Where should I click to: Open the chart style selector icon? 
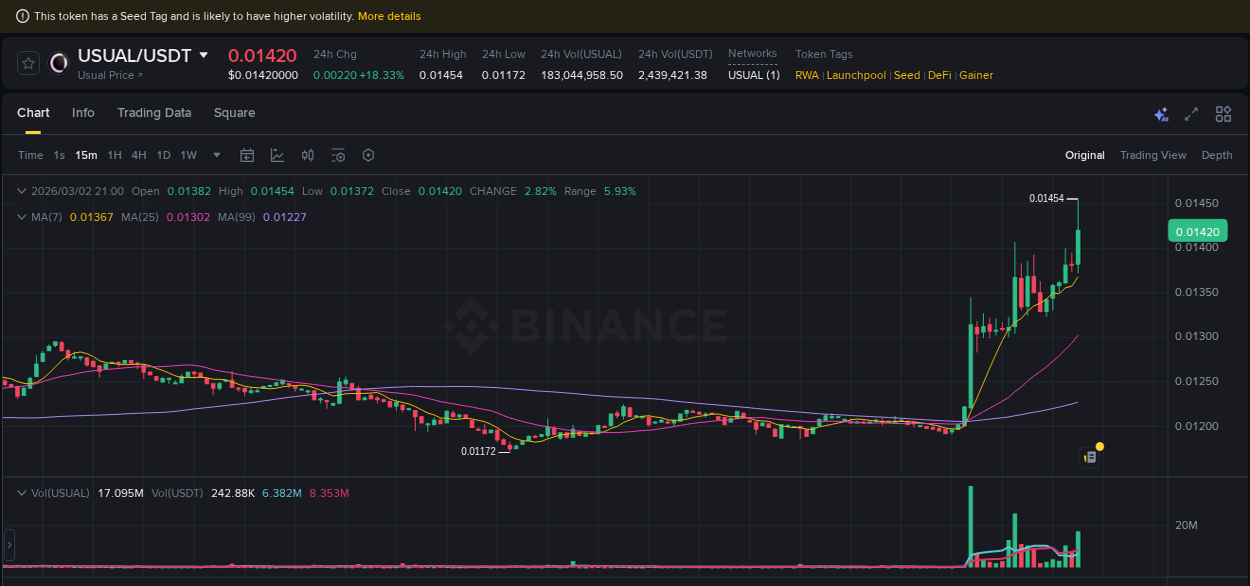tap(277, 155)
